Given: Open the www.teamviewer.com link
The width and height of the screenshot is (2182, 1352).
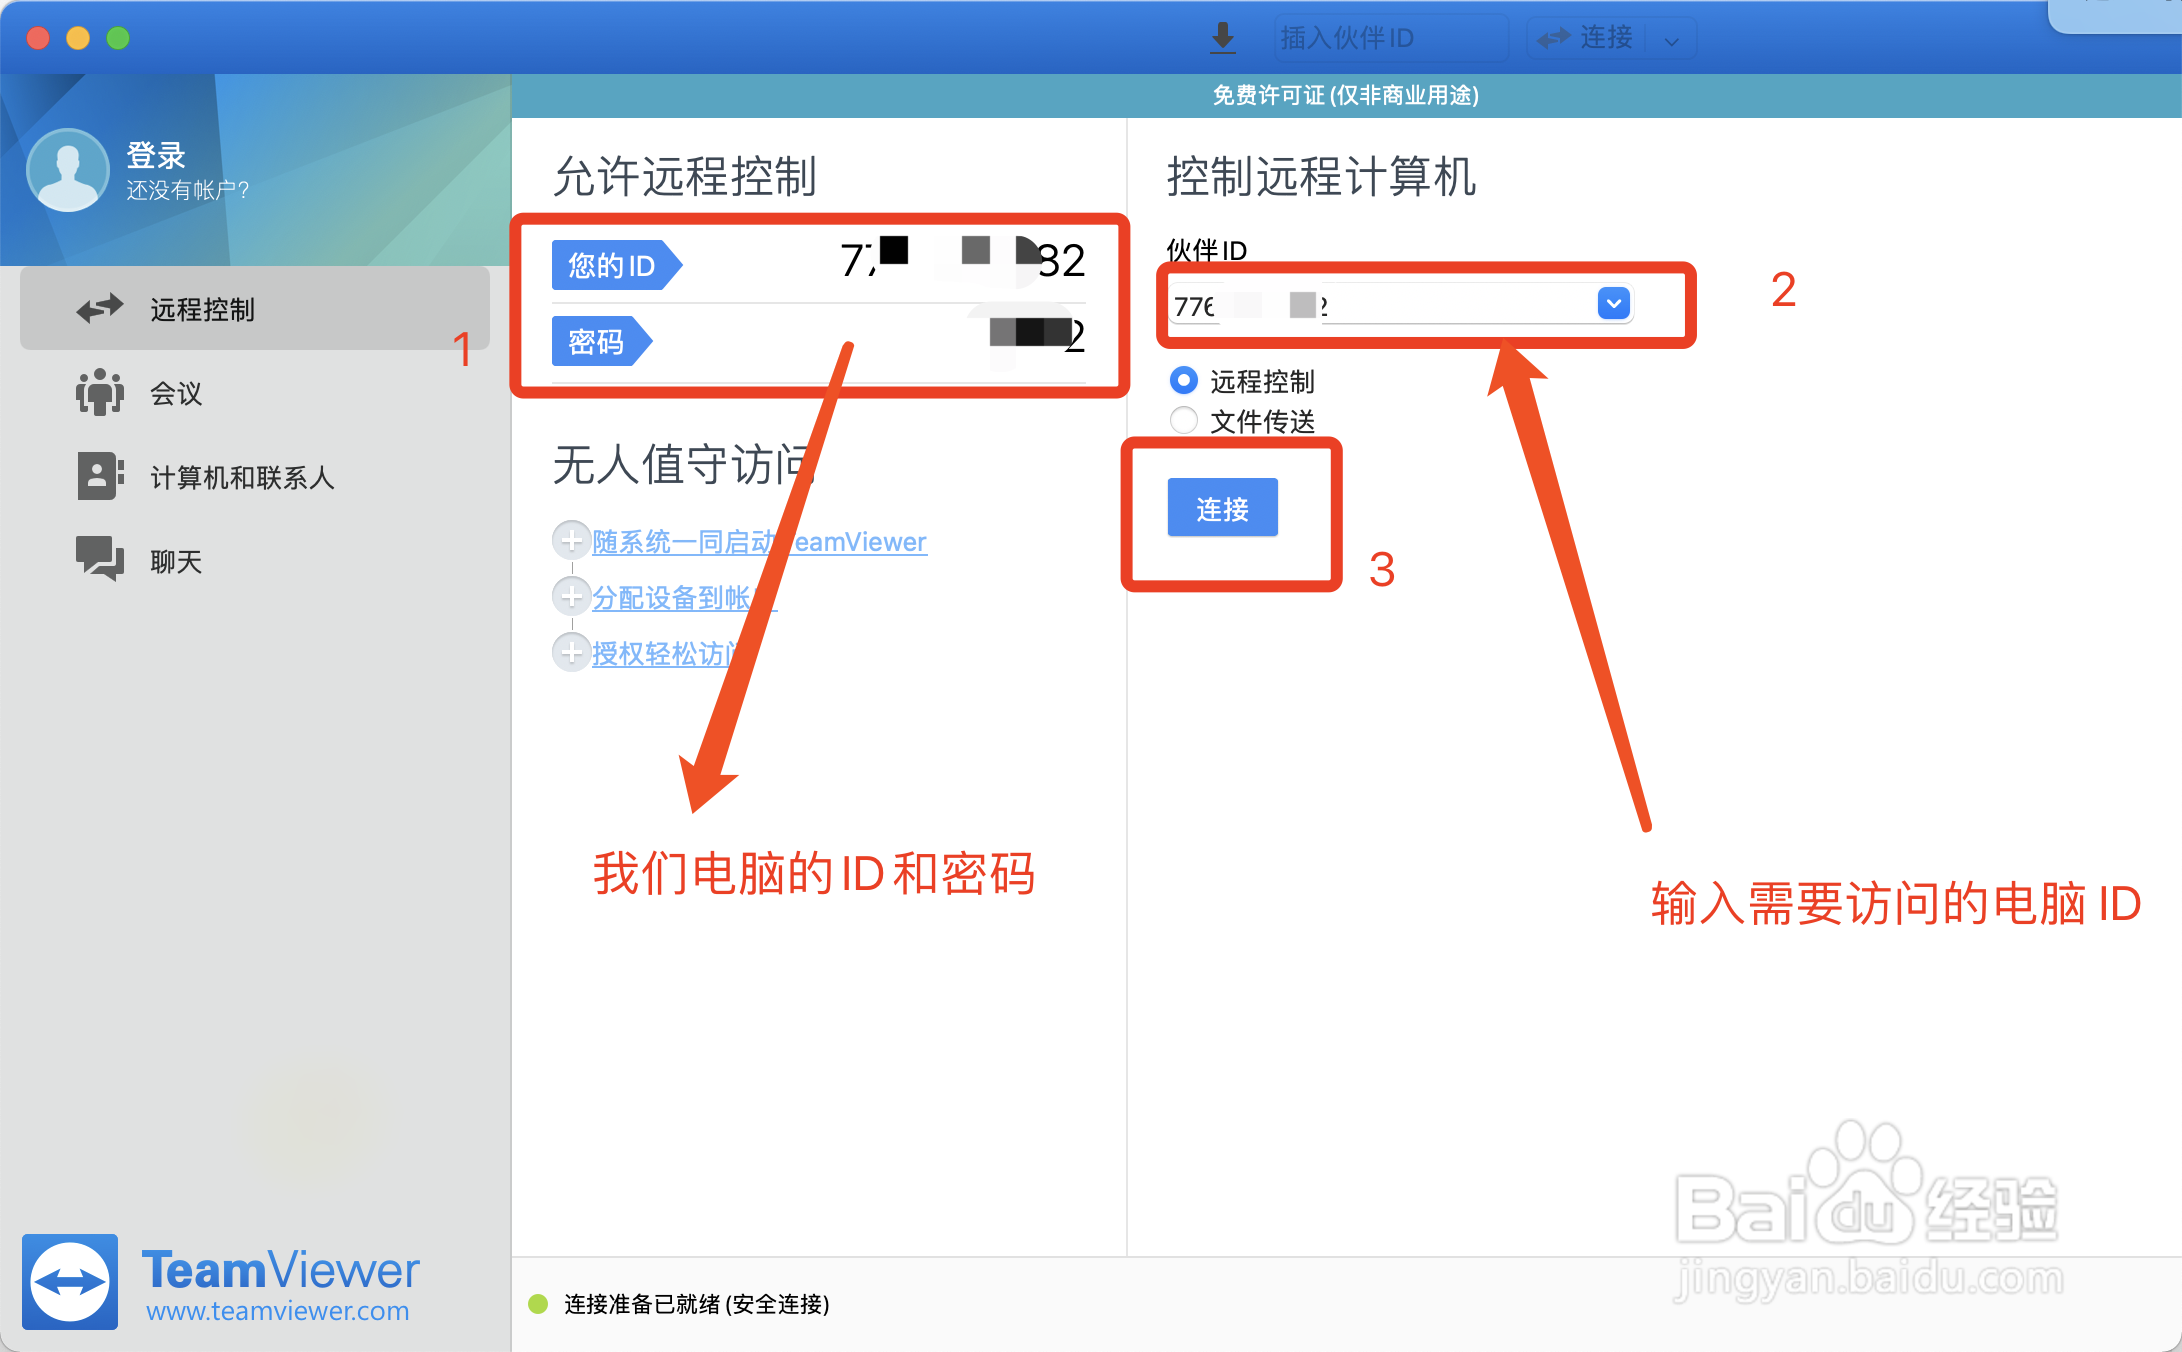Looking at the screenshot, I should (278, 1311).
